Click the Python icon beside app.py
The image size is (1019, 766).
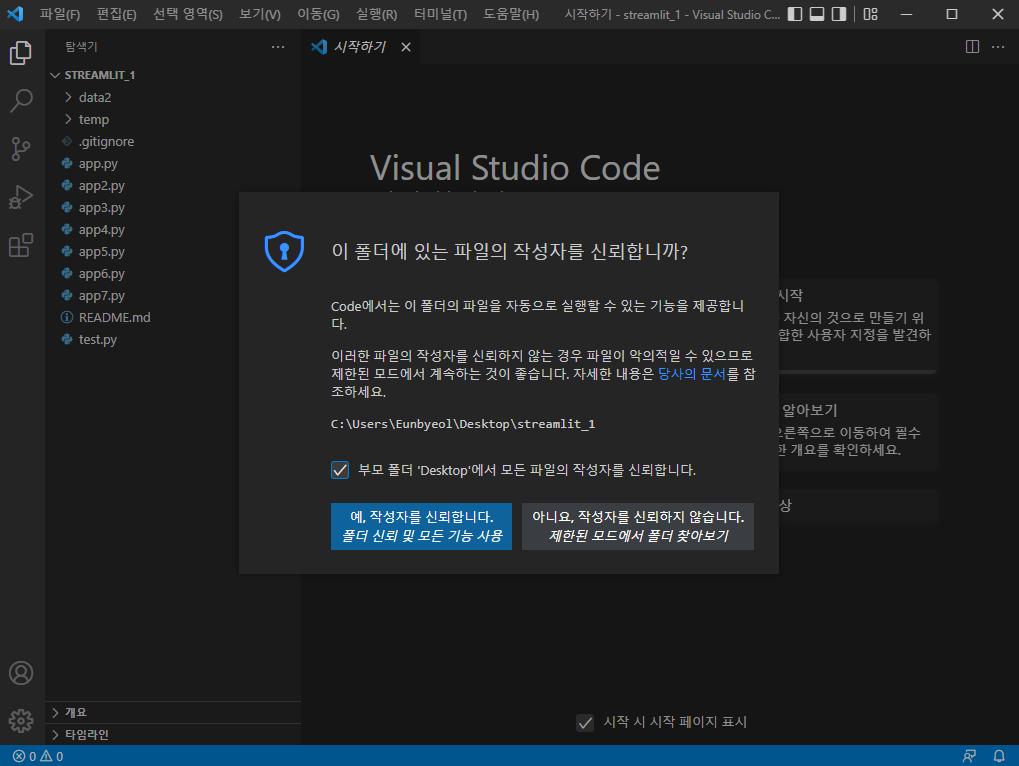pyautogui.click(x=66, y=163)
